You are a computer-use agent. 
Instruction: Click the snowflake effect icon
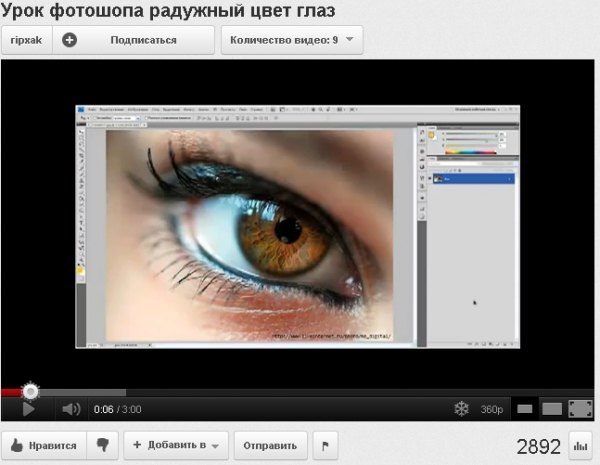[x=461, y=409]
